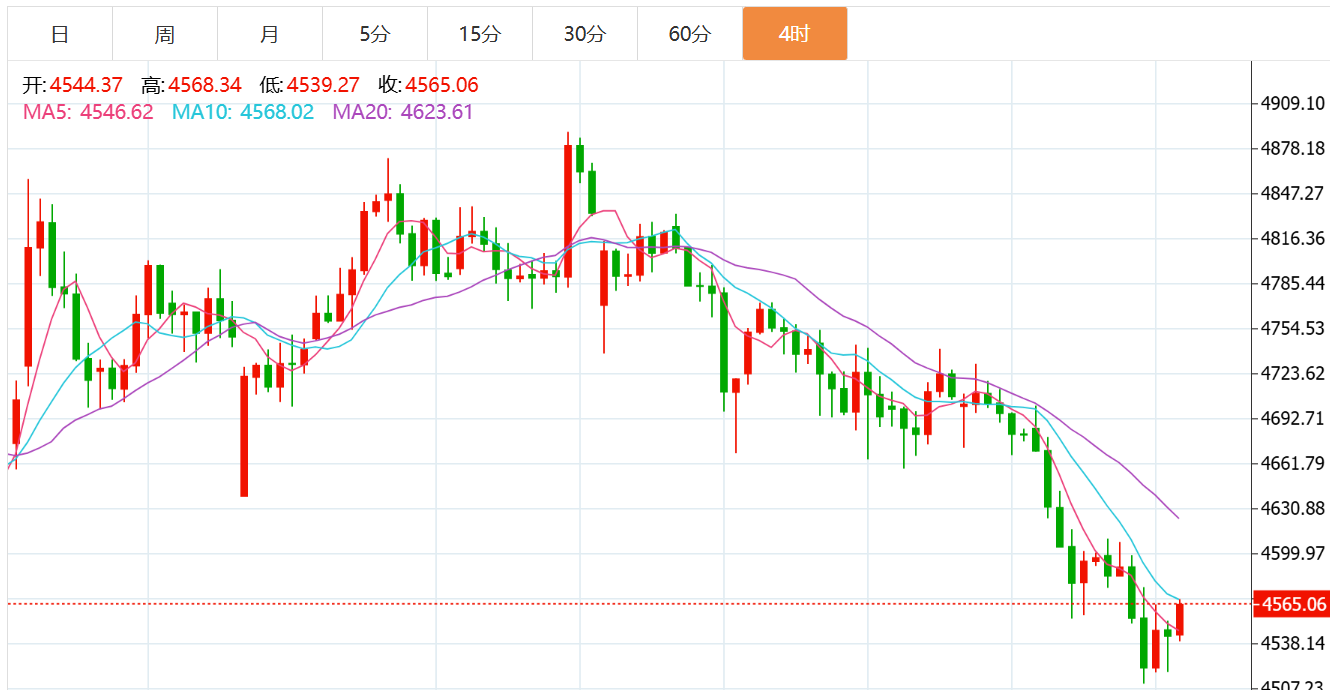This screenshot has width=1330, height=690.
Task: Click the 4661.79 price axis label
Action: click(1293, 463)
